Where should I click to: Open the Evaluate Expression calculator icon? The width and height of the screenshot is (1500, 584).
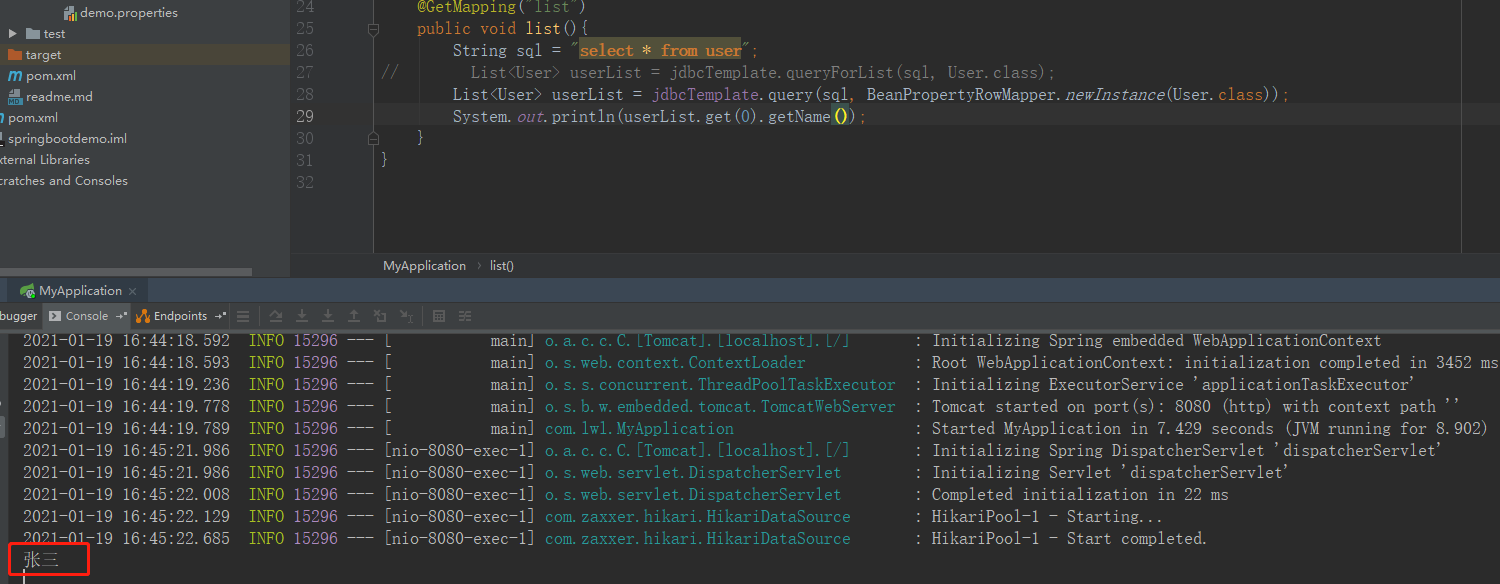coord(438,316)
